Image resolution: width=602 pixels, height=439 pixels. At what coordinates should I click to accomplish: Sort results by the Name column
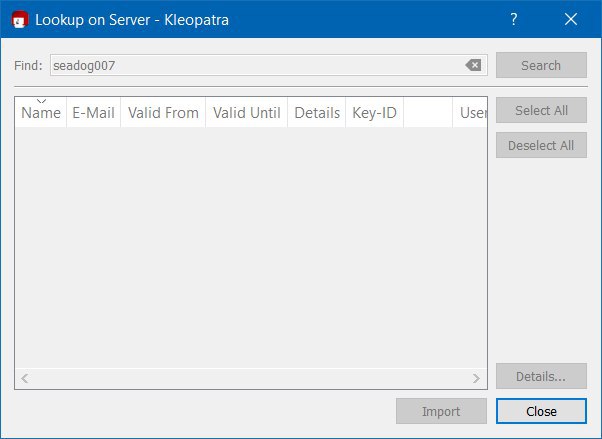tap(41, 113)
